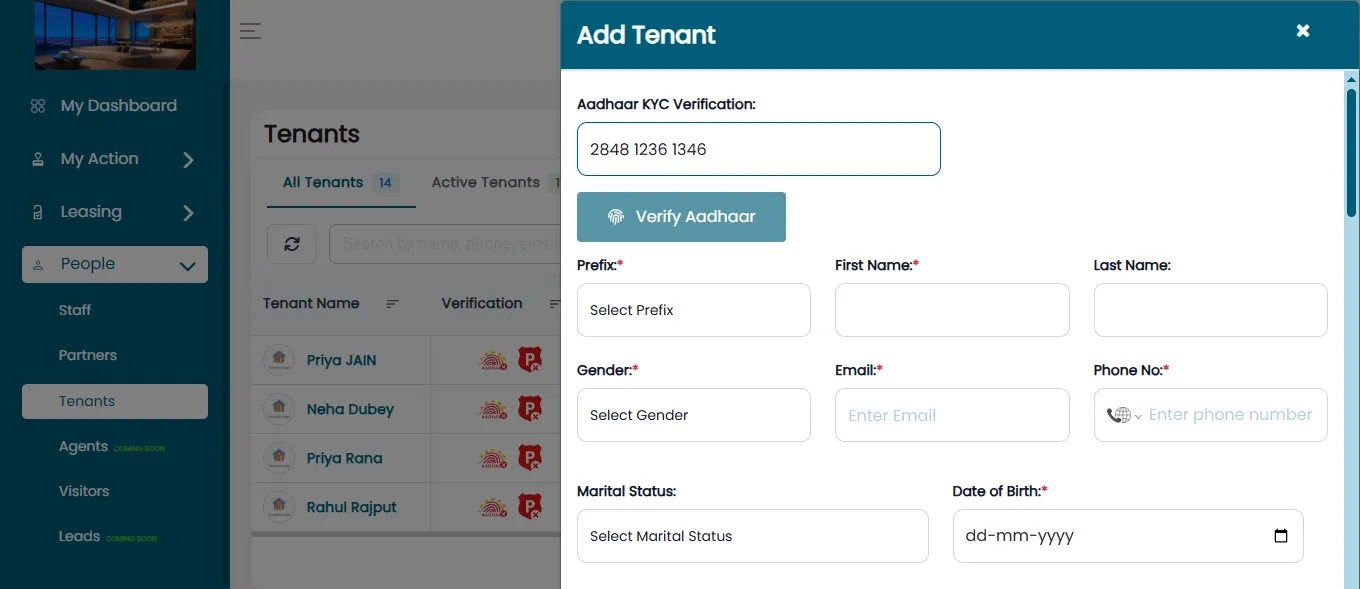Viewport: 1360px width, 589px height.
Task: Click Rahul Rajput's avatar icon
Action: click(x=279, y=507)
